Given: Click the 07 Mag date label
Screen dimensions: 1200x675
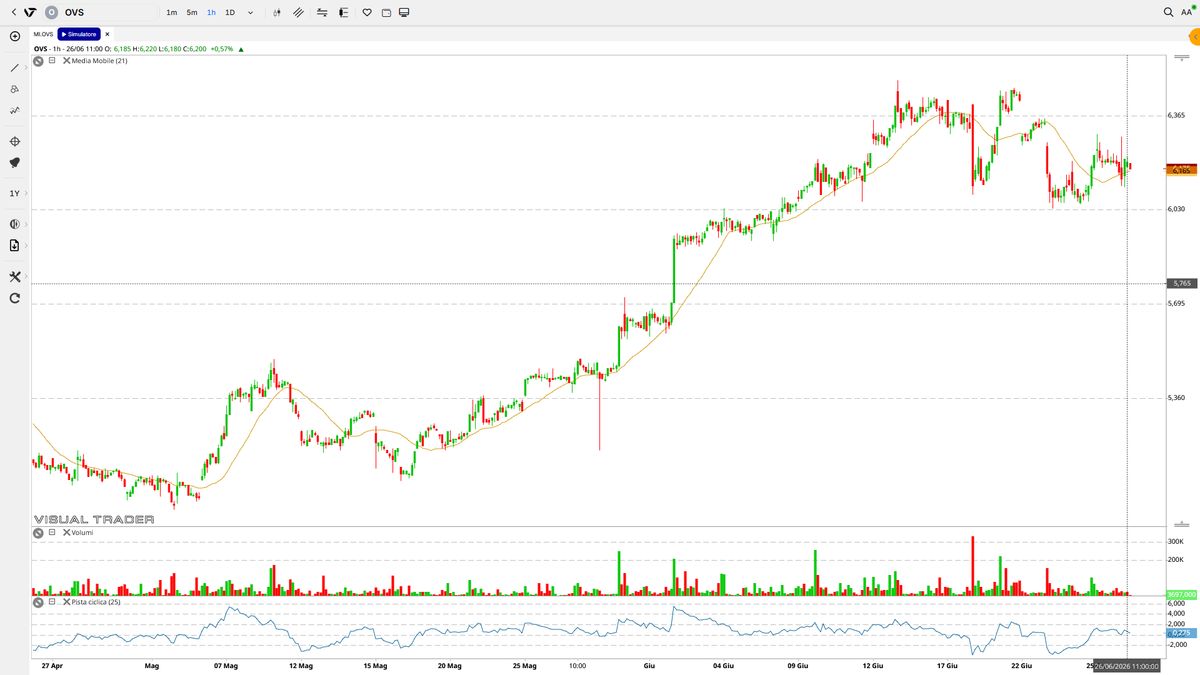Looking at the screenshot, I should point(225,665).
